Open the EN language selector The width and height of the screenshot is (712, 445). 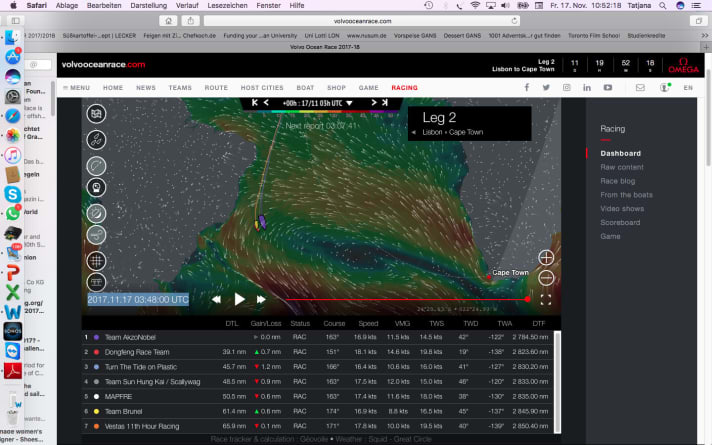(688, 88)
